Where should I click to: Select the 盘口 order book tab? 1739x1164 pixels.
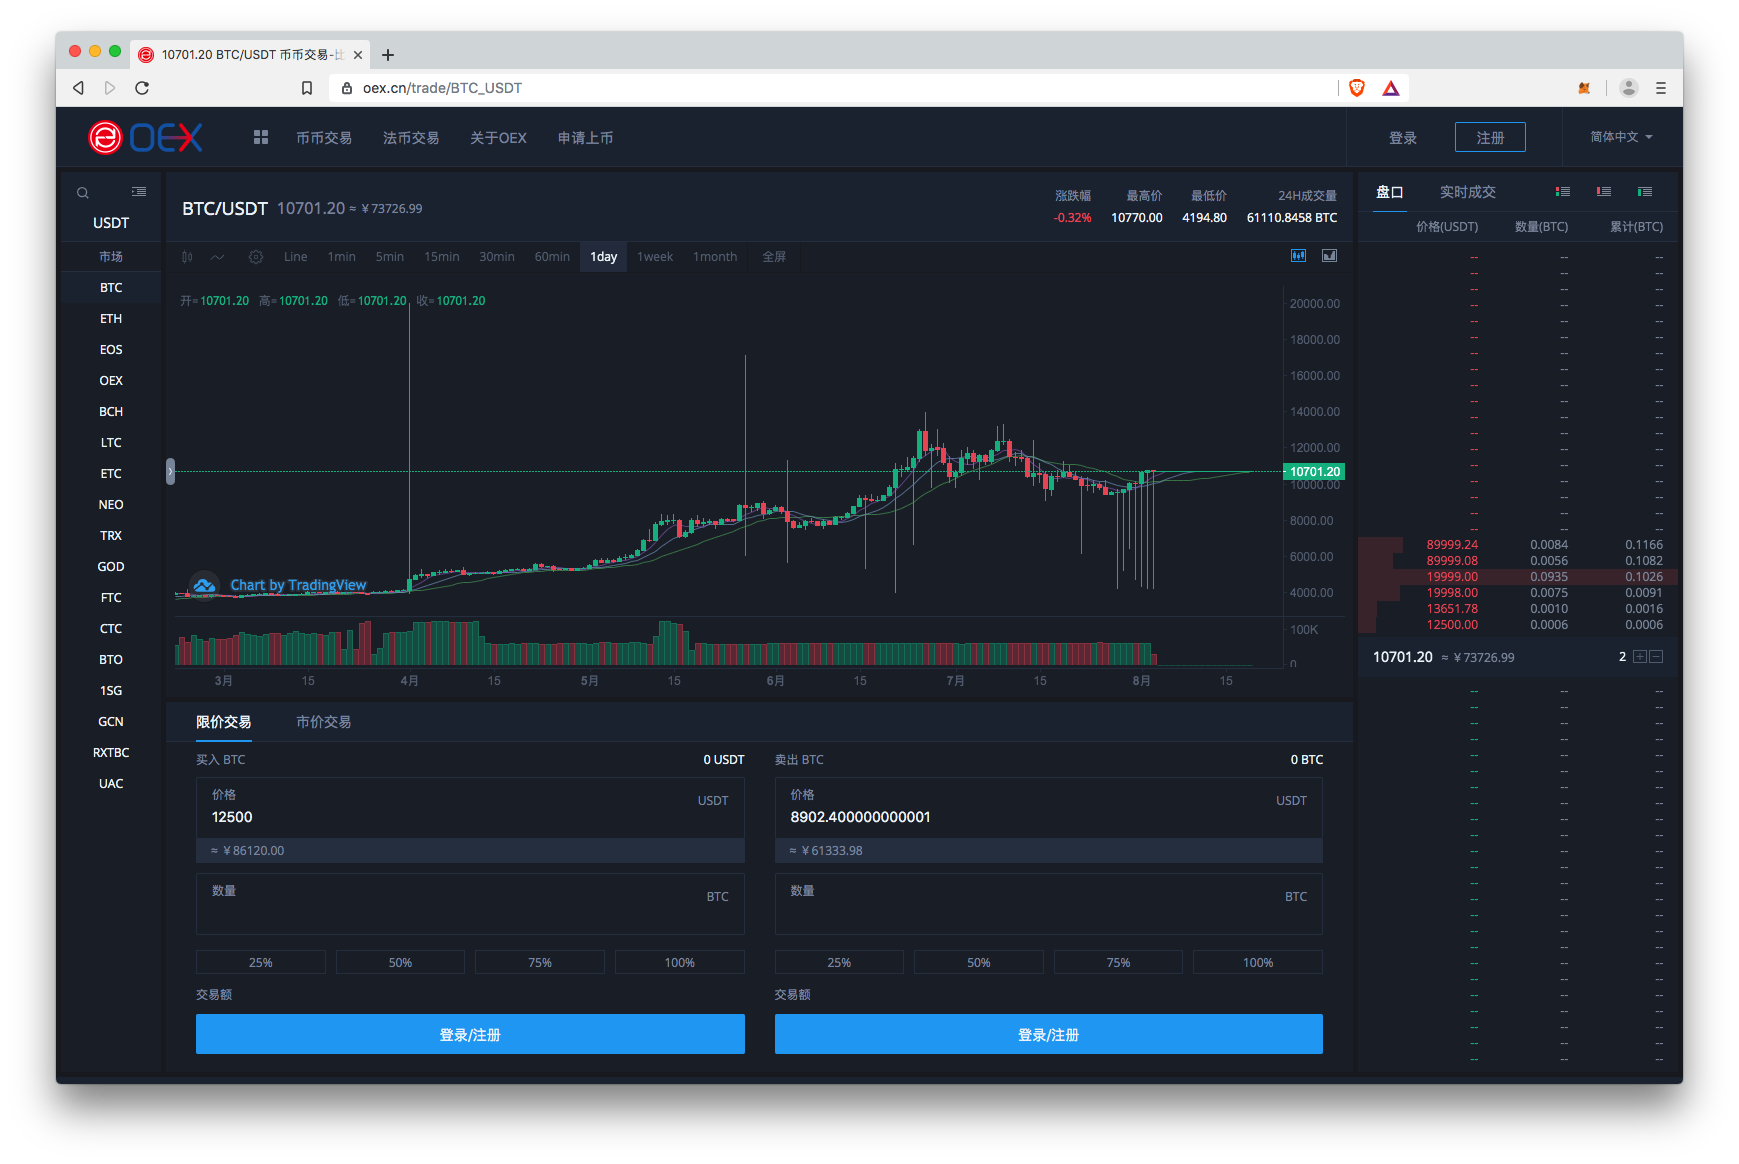pyautogui.click(x=1390, y=192)
